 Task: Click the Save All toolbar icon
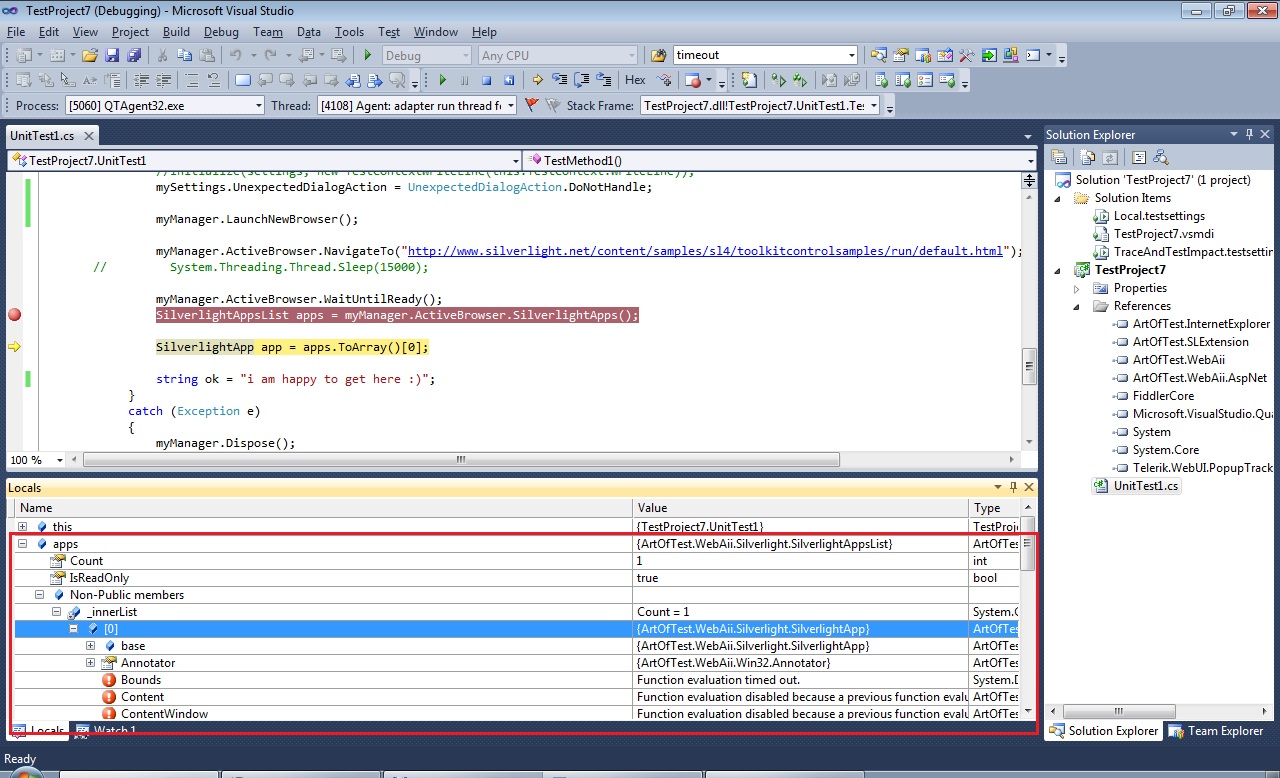pyautogui.click(x=131, y=56)
